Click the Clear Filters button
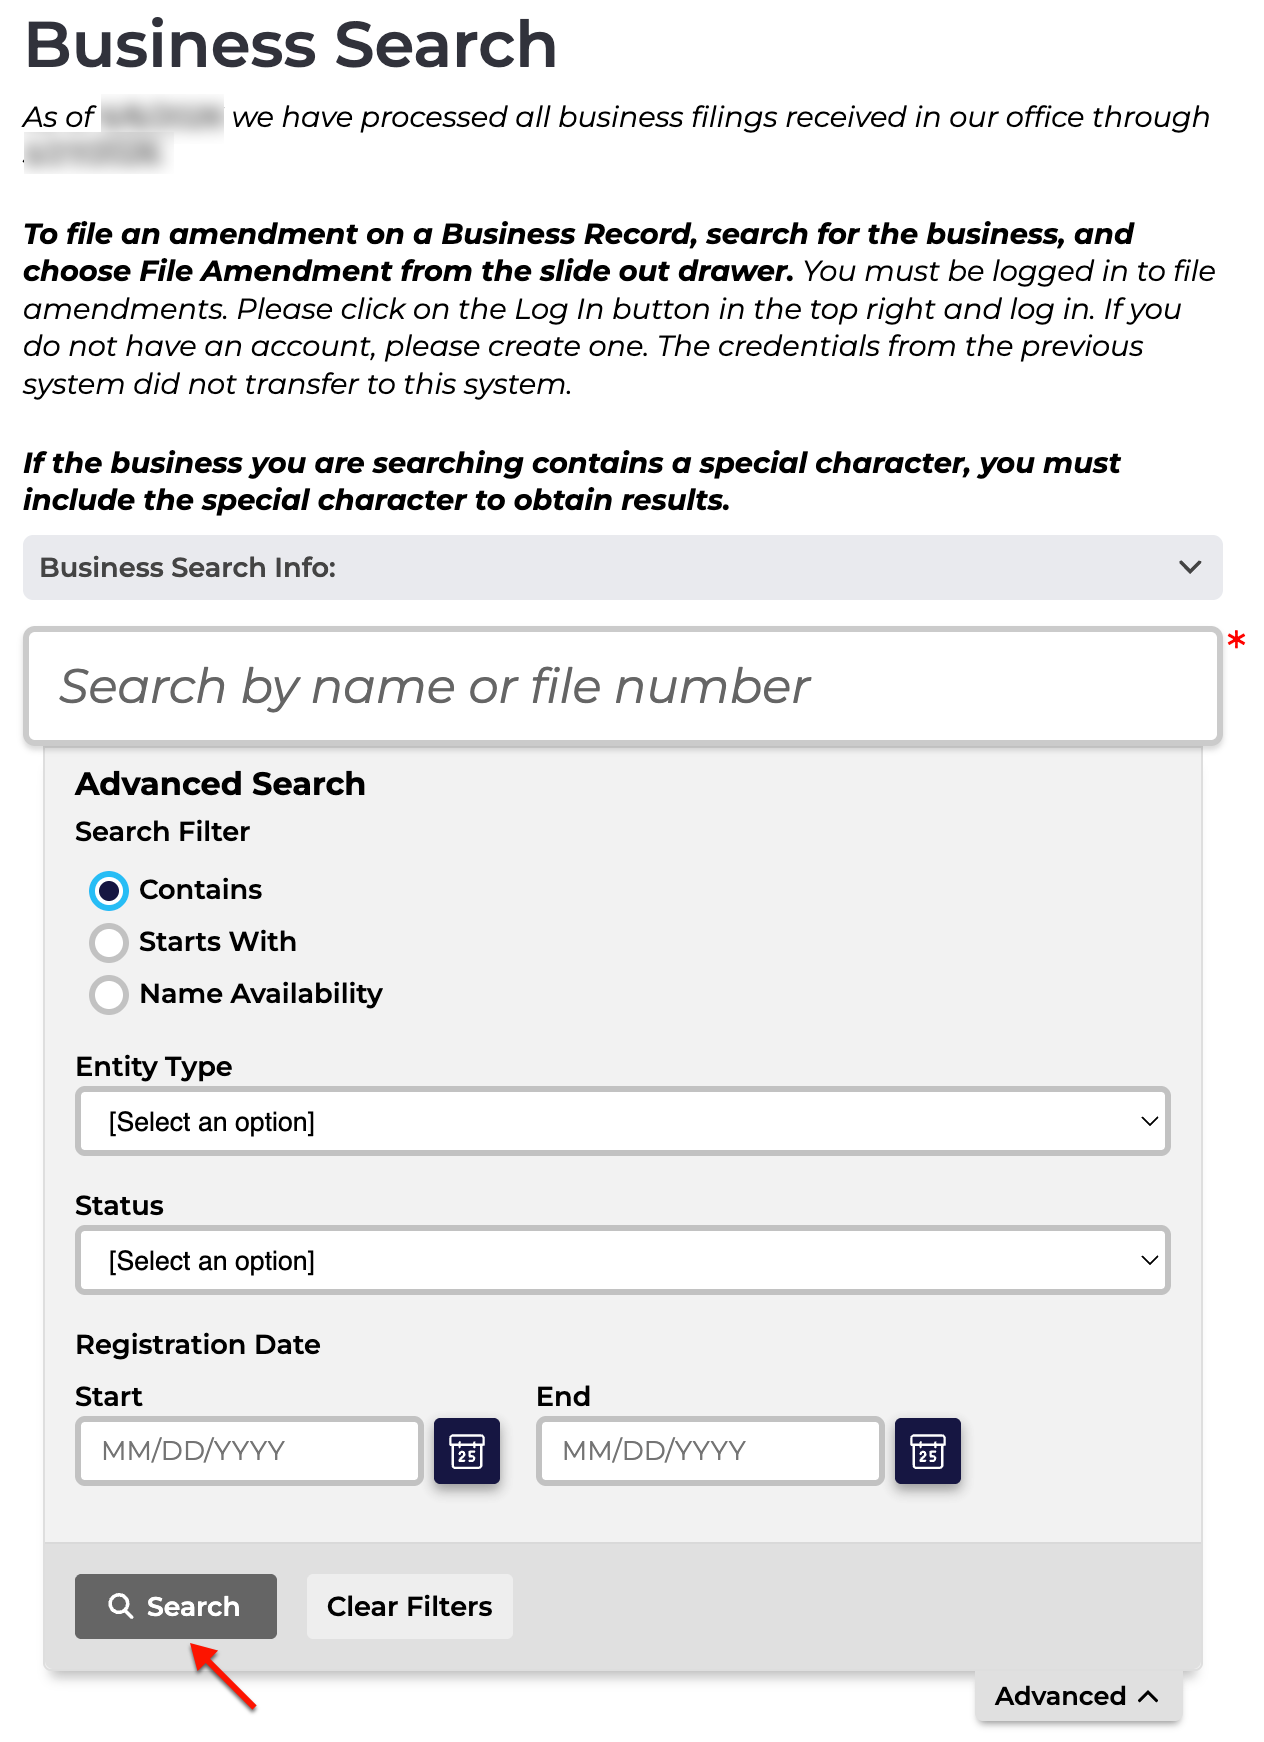 (410, 1606)
